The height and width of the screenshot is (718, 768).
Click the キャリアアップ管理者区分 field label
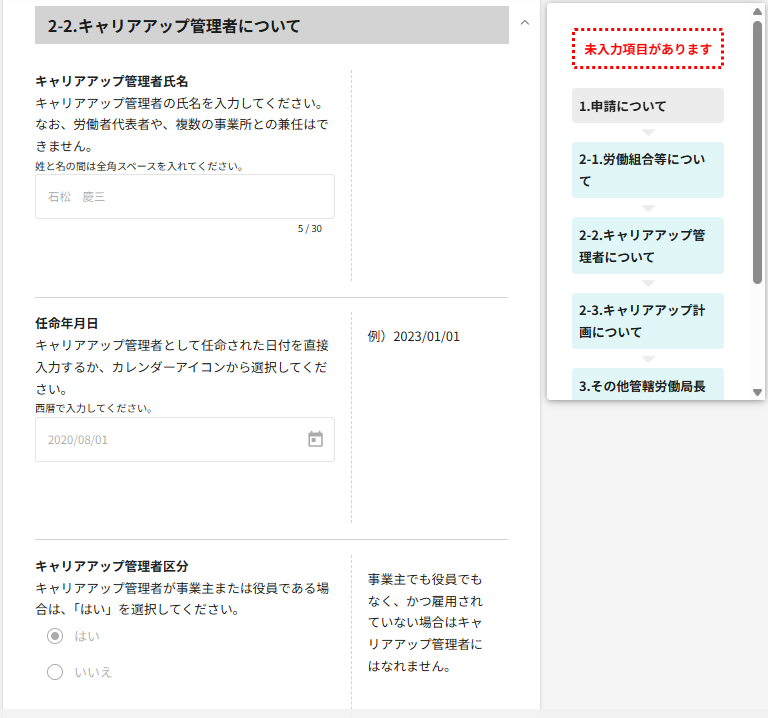112,566
